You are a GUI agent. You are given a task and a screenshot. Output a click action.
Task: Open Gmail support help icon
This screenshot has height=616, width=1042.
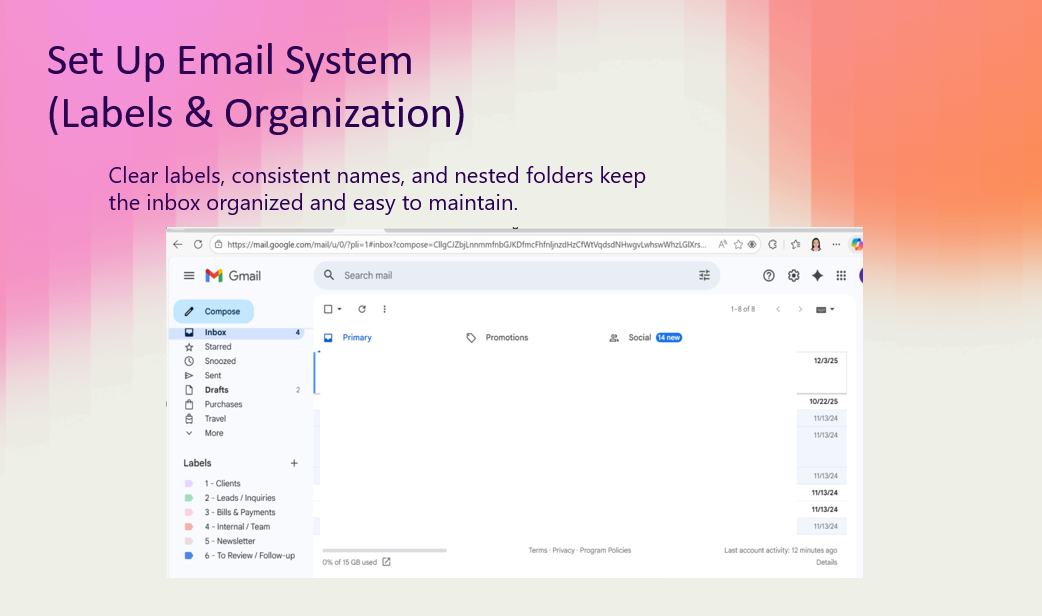(x=769, y=276)
